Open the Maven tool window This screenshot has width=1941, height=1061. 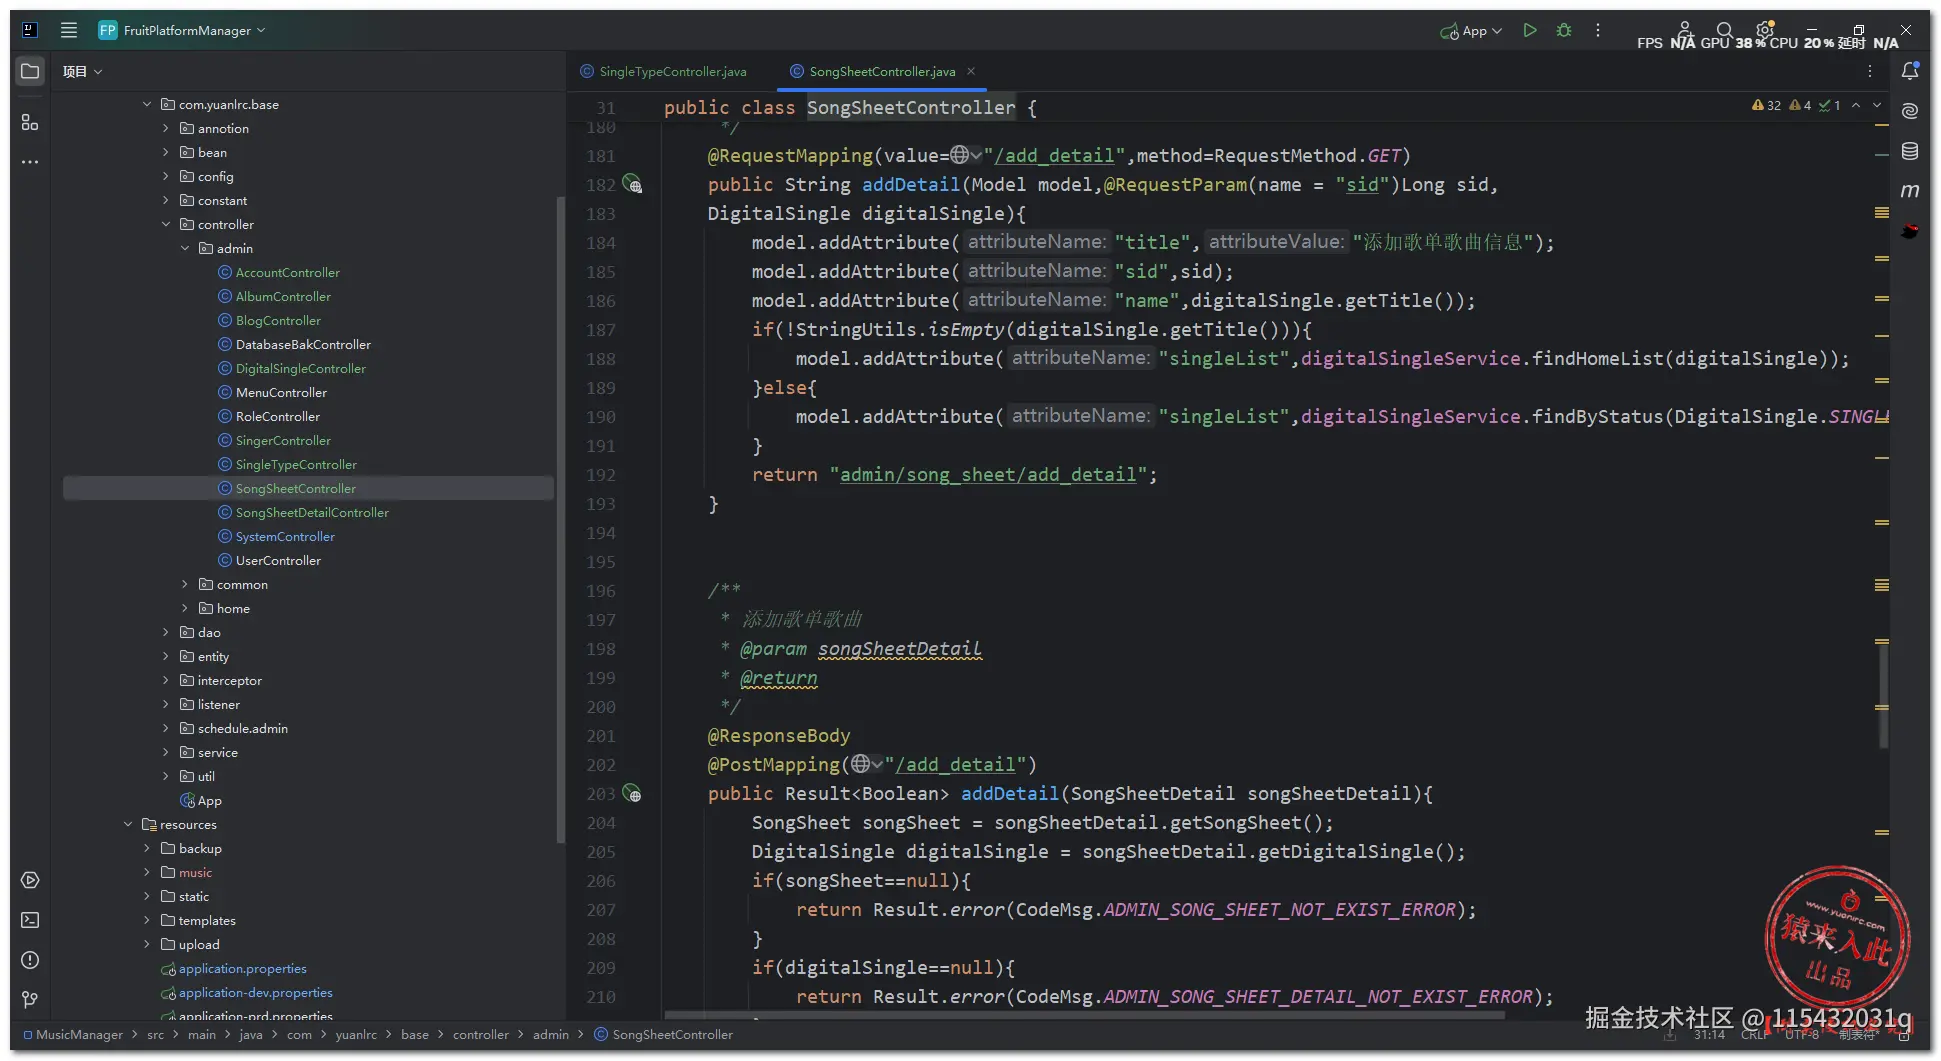(1910, 191)
